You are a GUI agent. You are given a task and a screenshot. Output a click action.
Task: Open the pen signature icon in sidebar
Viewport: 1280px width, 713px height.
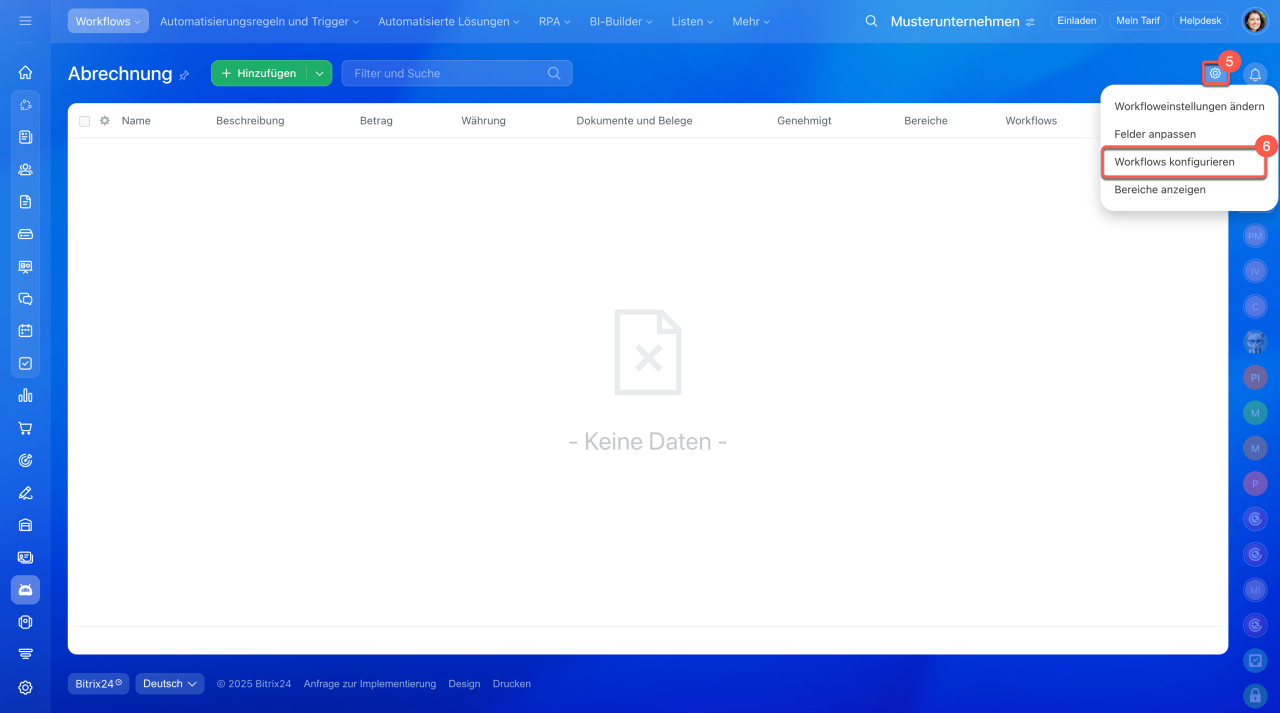tap(25, 493)
